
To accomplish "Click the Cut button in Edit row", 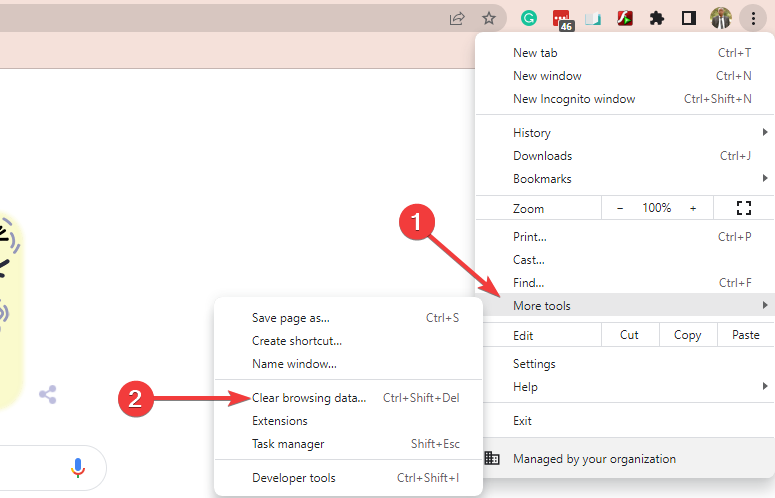I will click(630, 335).
